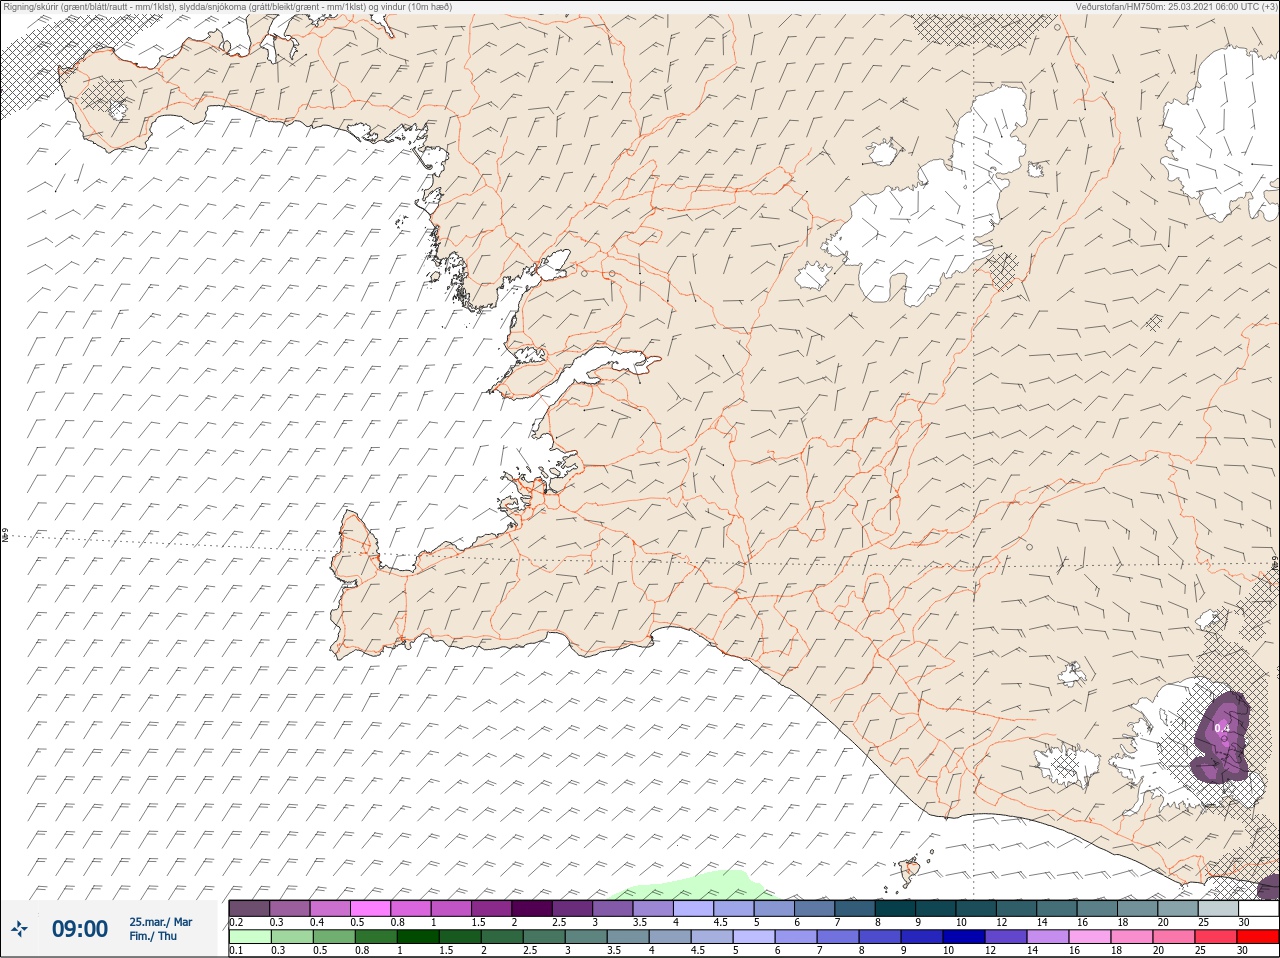The width and height of the screenshot is (1280, 958).
Task: Click the 25.mar./ Mar Fim./ Thu date label
Action: click(x=160, y=929)
